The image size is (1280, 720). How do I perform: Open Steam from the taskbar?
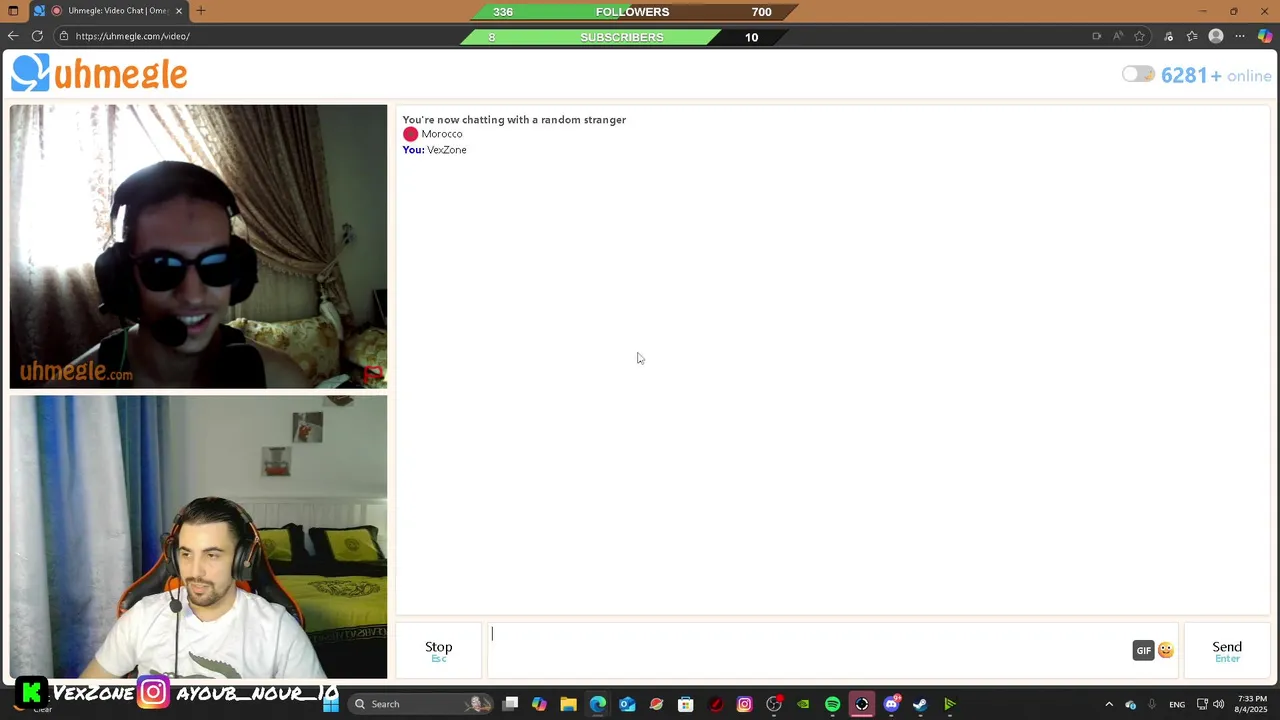[920, 704]
